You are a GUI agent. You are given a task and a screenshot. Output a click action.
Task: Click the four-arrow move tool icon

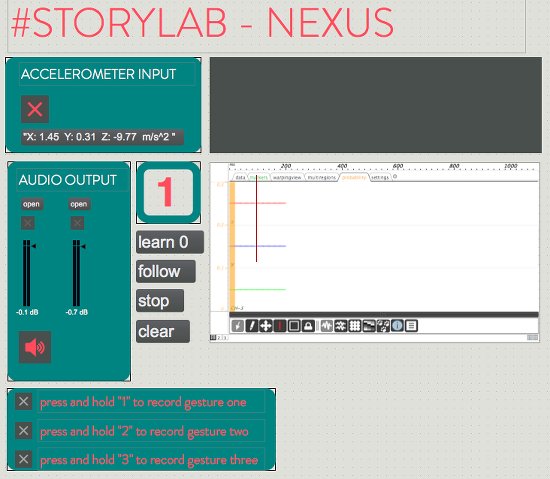[x=266, y=326]
